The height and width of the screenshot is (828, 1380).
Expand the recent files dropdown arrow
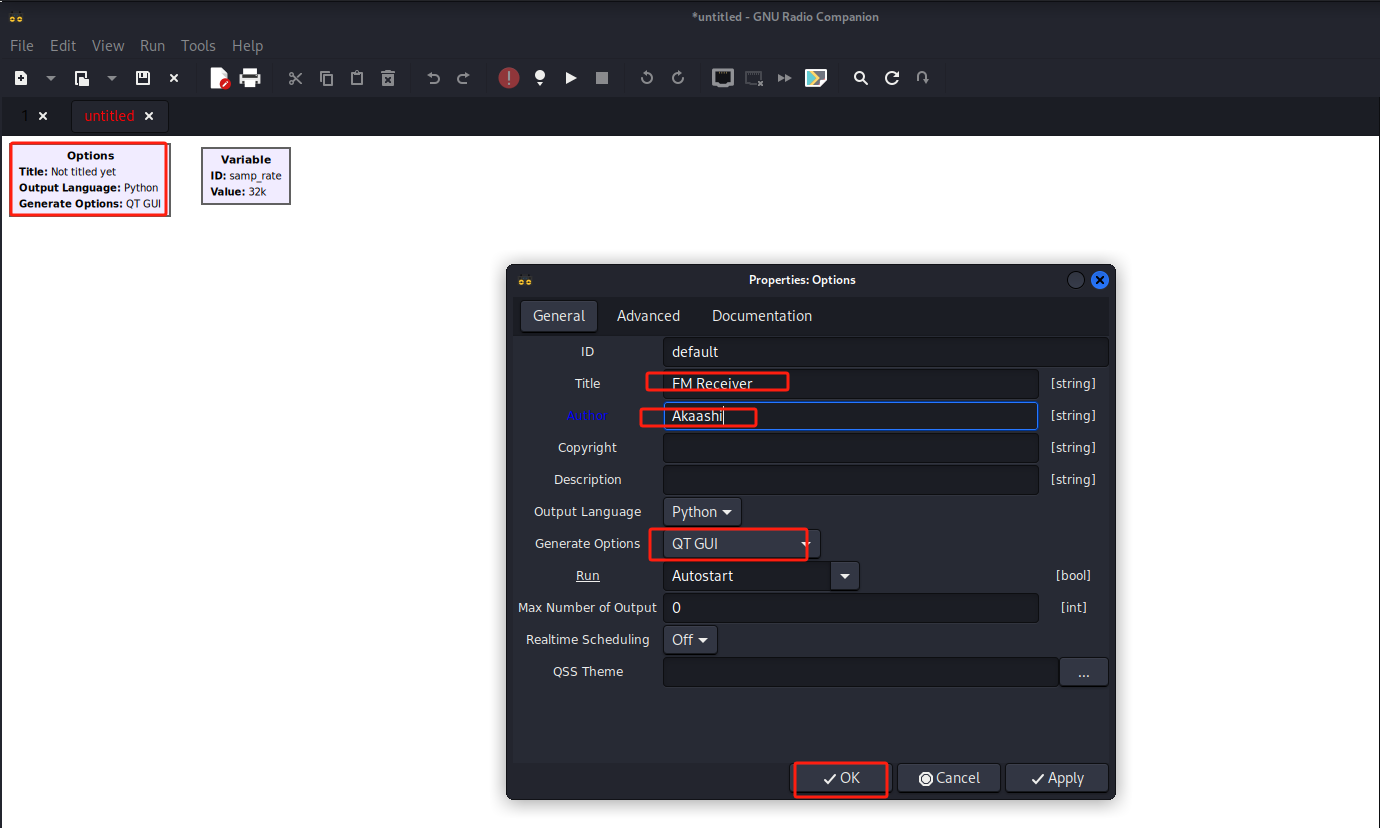point(112,78)
